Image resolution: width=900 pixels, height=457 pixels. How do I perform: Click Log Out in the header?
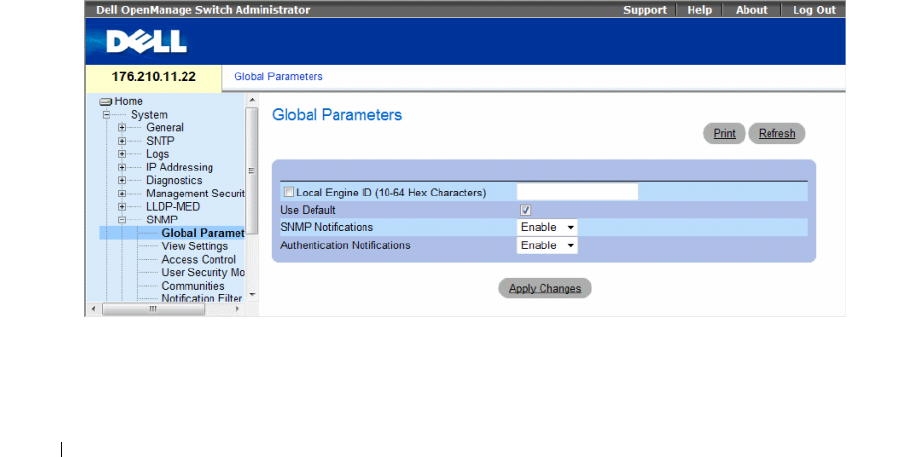[814, 10]
